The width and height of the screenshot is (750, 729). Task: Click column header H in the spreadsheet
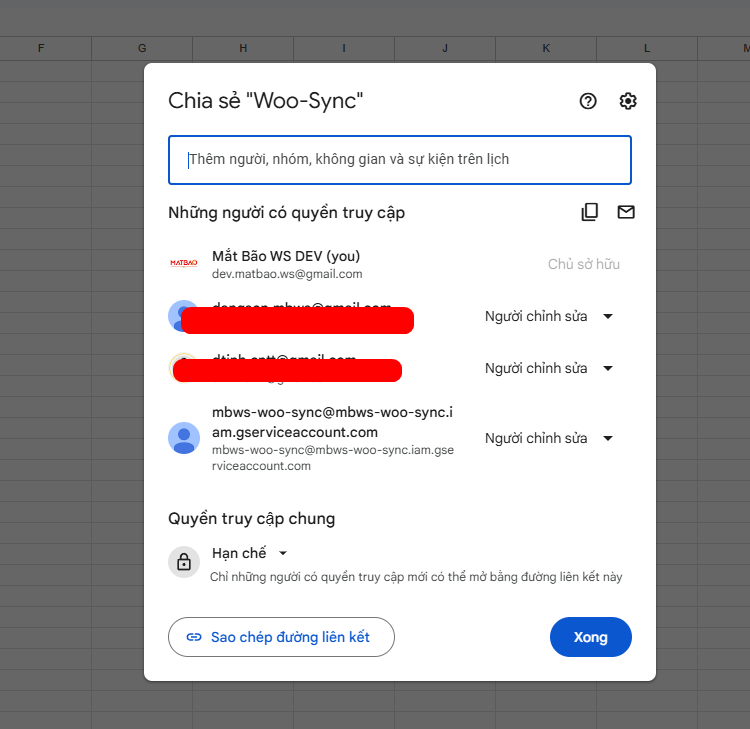coord(243,48)
